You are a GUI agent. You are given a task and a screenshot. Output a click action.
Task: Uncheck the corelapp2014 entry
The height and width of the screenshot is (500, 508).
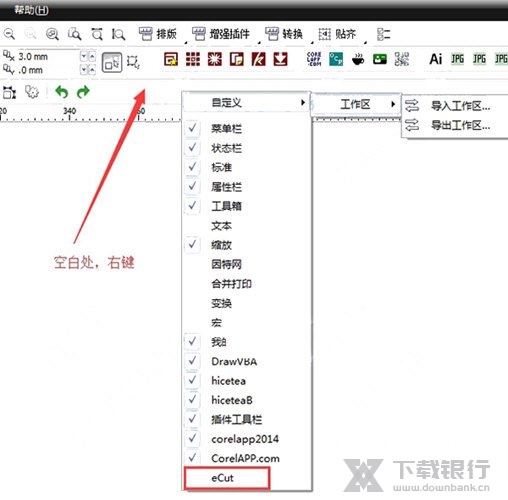pos(247,439)
